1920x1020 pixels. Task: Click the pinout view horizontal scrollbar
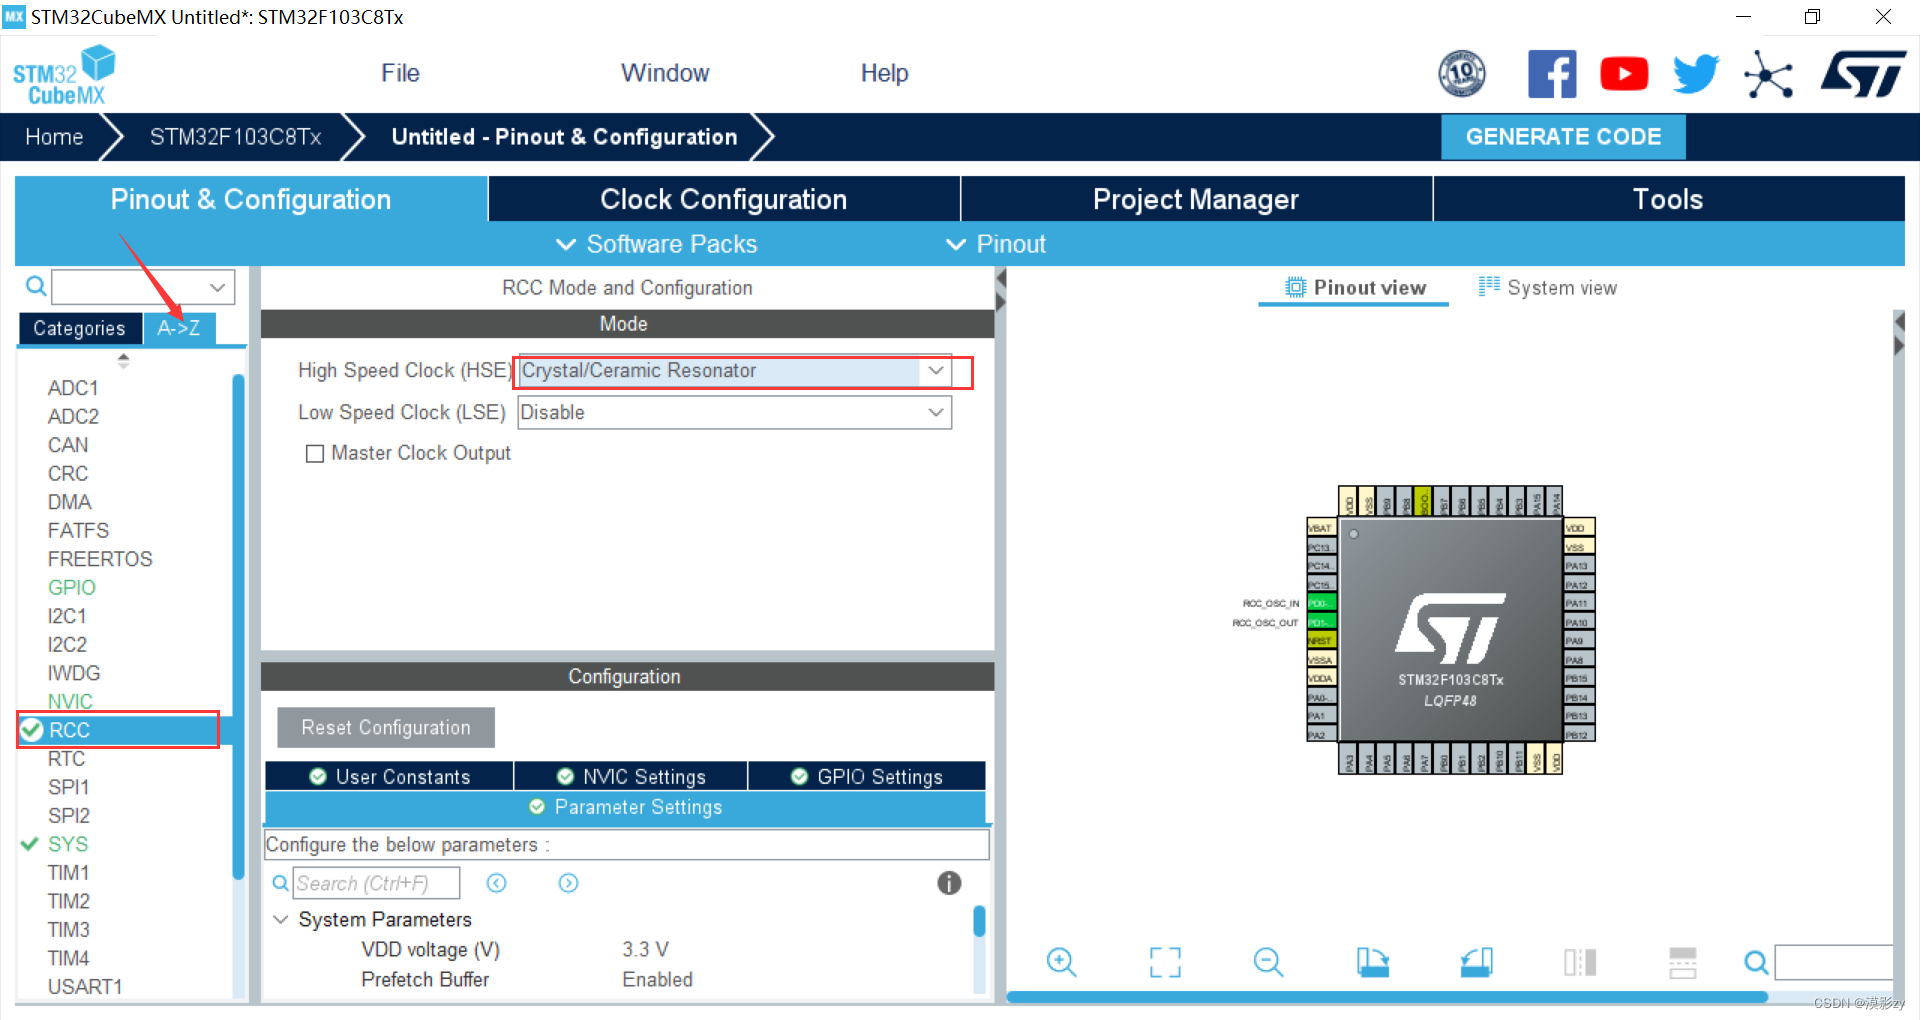tap(1387, 996)
